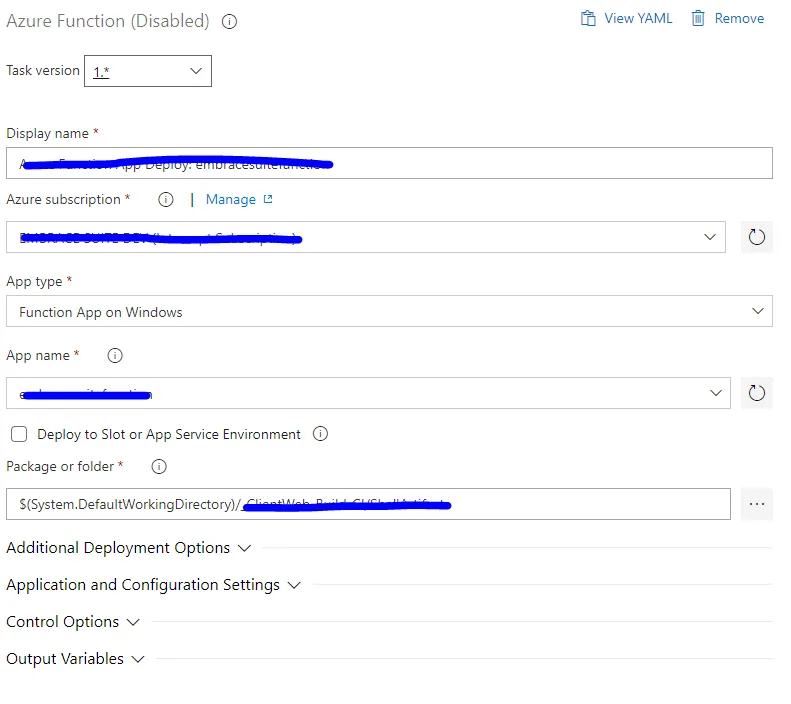Open the Task version dropdown

tap(148, 71)
